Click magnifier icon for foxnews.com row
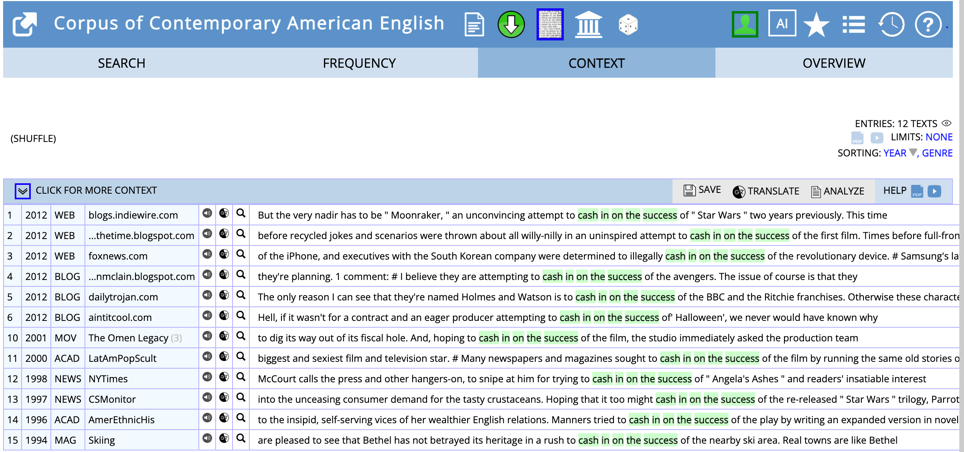 pyautogui.click(x=241, y=255)
